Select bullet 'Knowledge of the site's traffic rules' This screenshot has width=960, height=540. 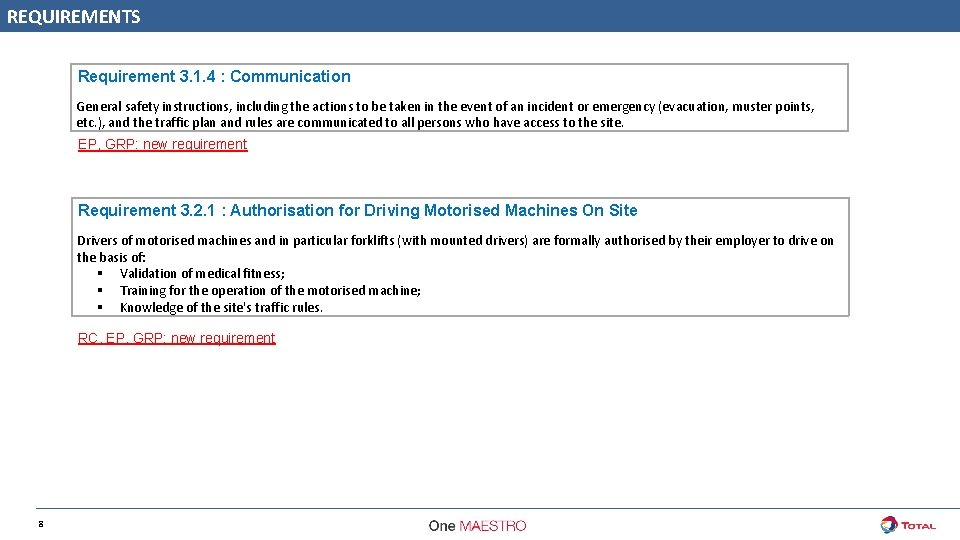tap(221, 307)
